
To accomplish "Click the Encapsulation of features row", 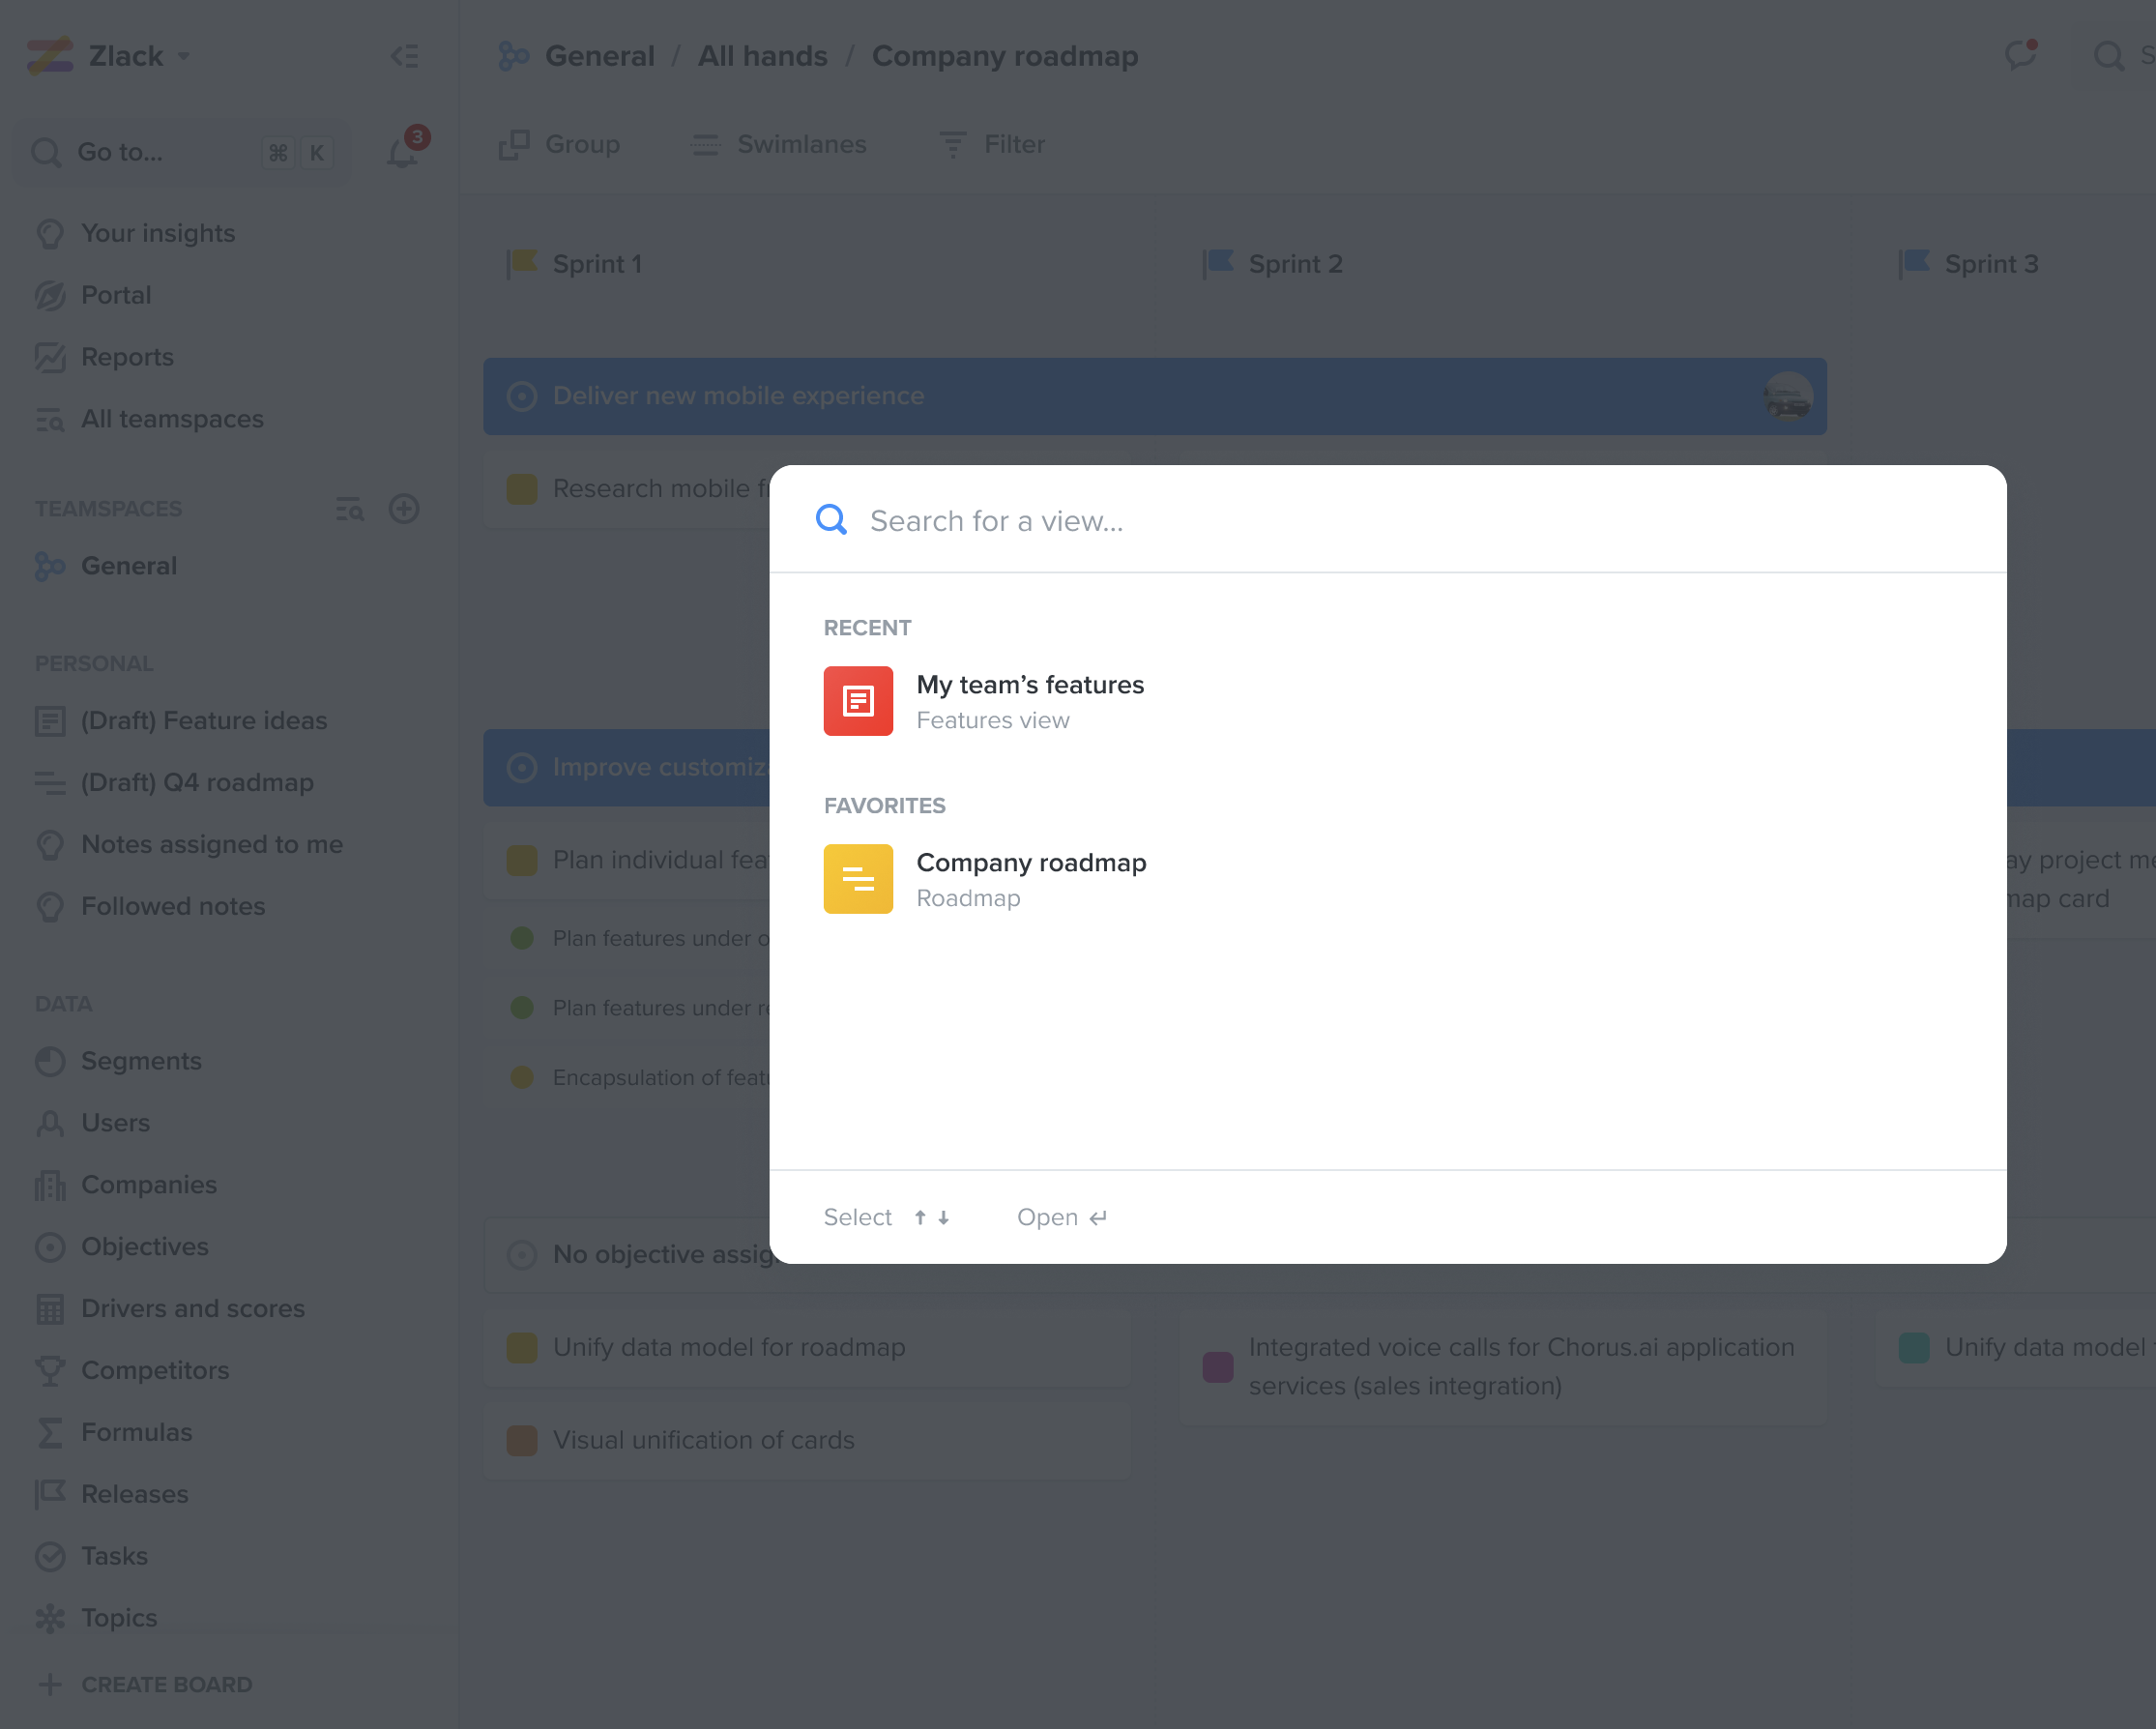I will click(627, 1078).
